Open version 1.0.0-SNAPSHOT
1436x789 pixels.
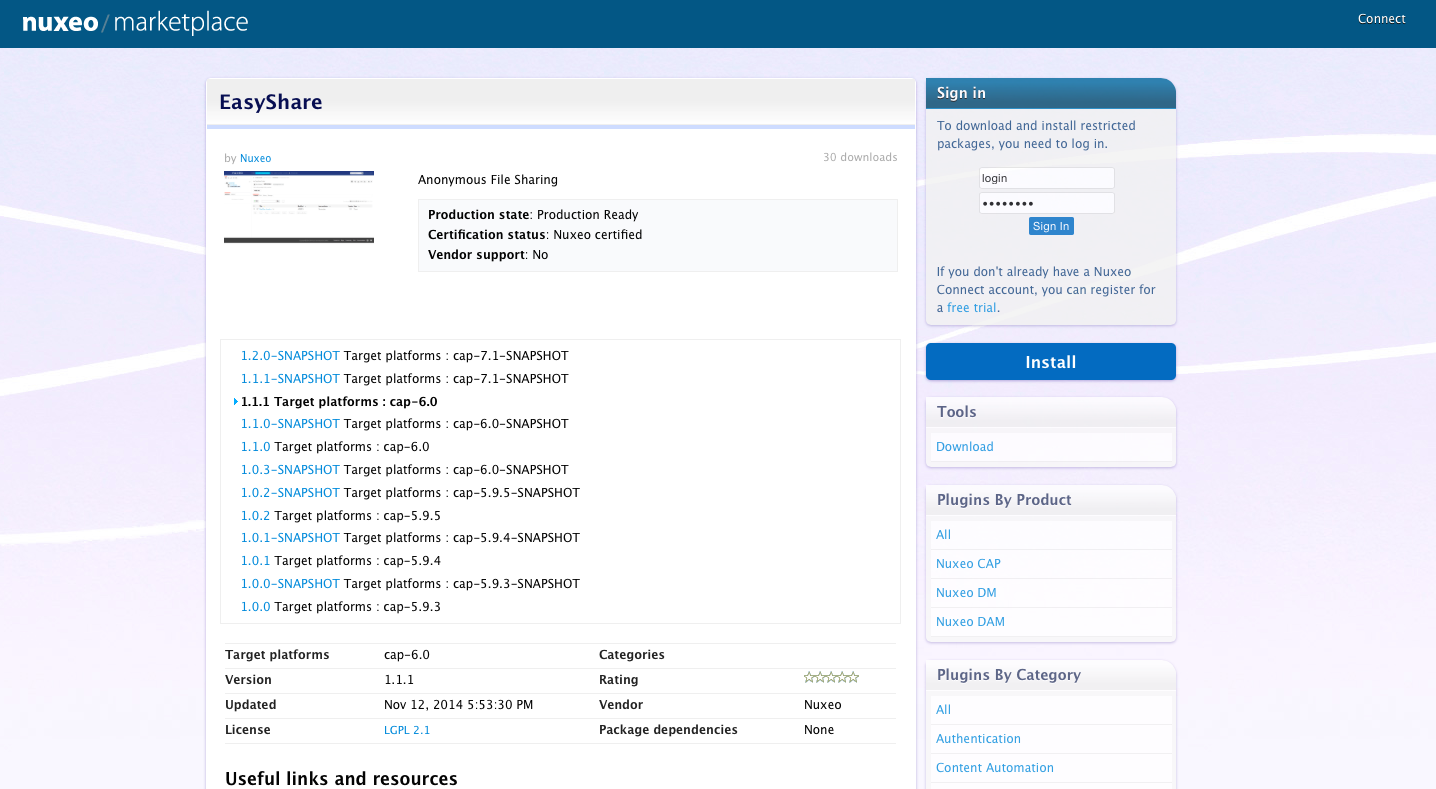[290, 584]
